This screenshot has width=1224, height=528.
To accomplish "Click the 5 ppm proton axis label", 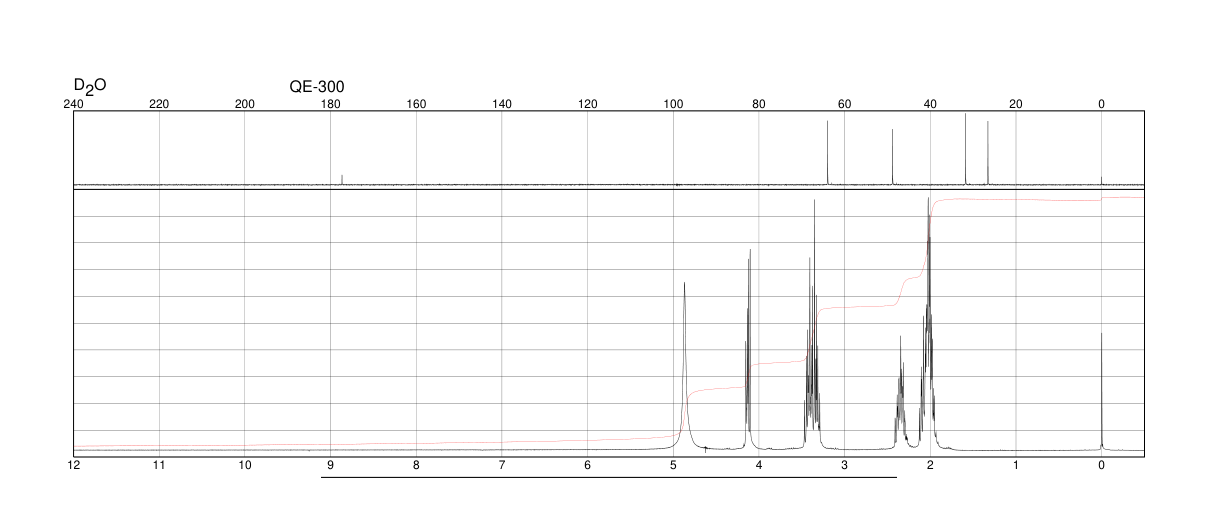I will [673, 466].
